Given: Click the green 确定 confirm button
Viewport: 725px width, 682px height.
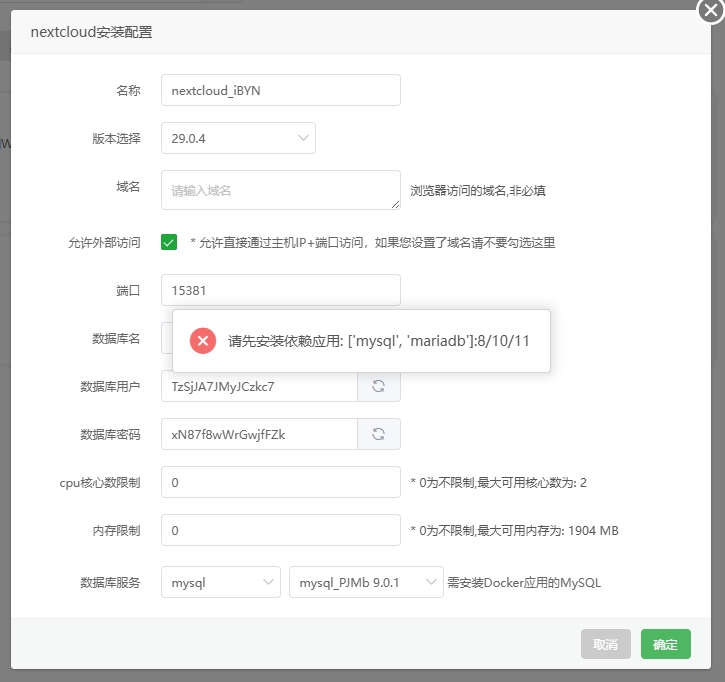Looking at the screenshot, I should click(665, 644).
